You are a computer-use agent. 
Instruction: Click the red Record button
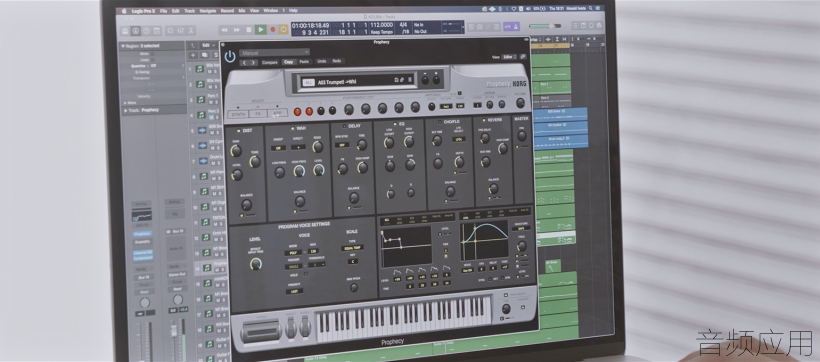click(272, 30)
